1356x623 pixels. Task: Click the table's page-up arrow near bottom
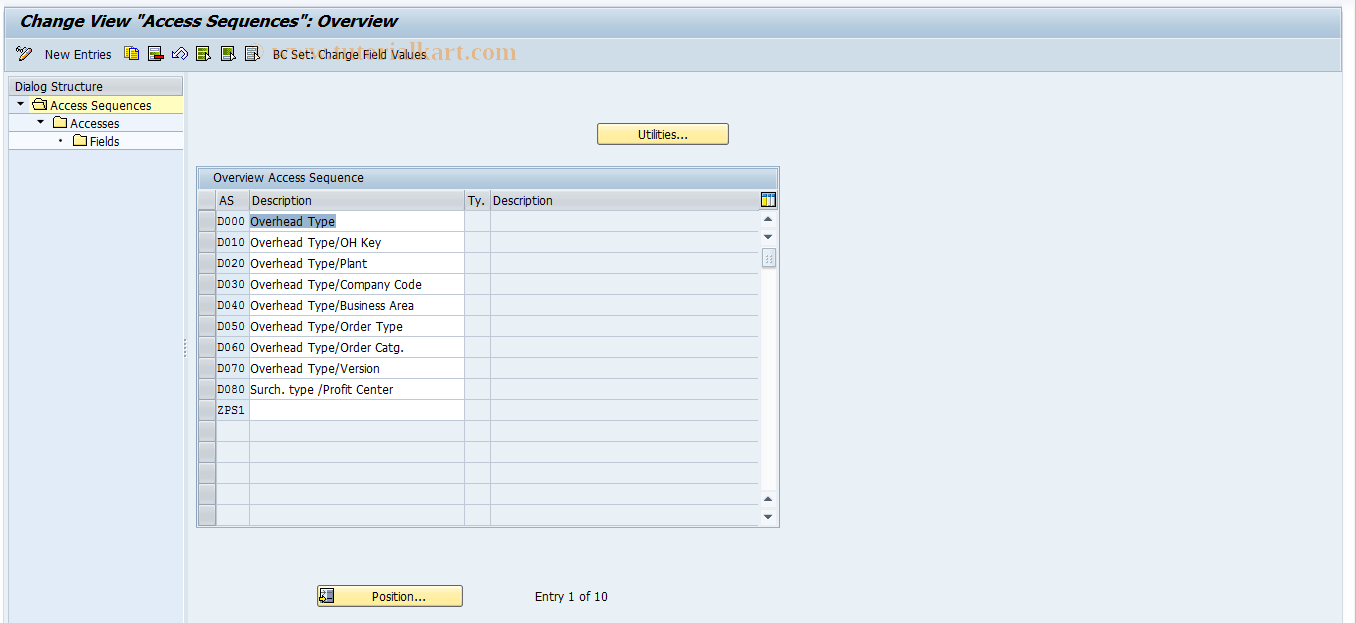pyautogui.click(x=768, y=499)
